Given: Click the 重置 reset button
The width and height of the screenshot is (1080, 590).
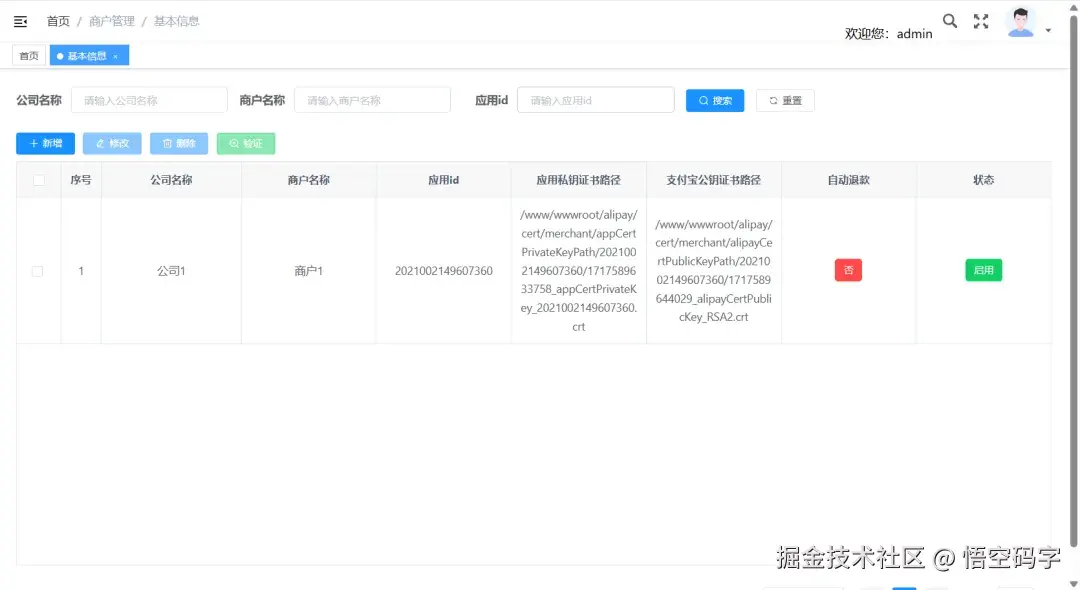Looking at the screenshot, I should point(785,100).
